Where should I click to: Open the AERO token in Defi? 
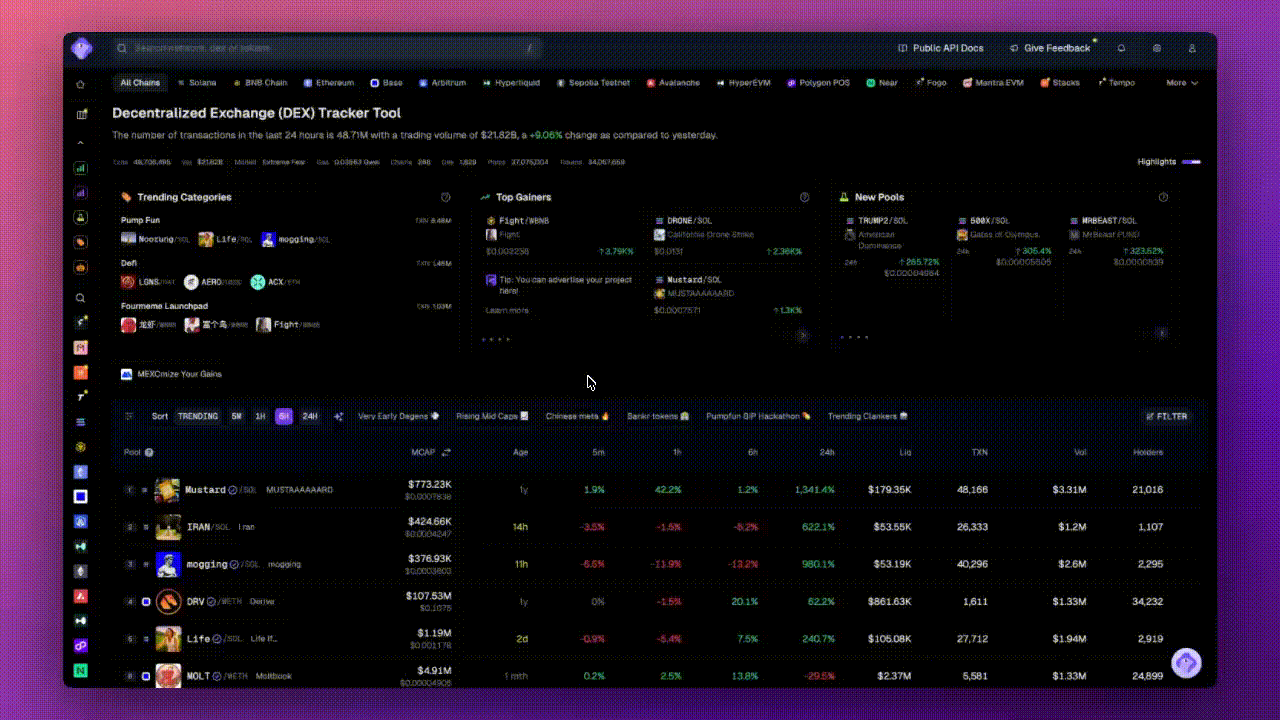(x=214, y=282)
